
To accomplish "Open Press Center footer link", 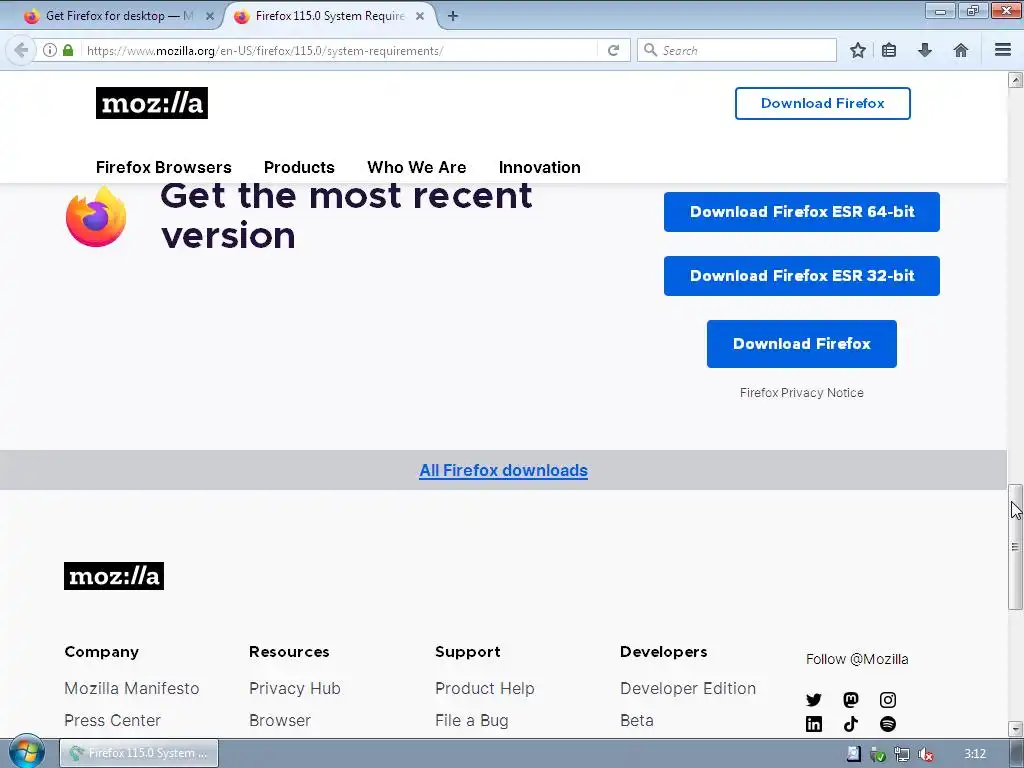I will 112,720.
